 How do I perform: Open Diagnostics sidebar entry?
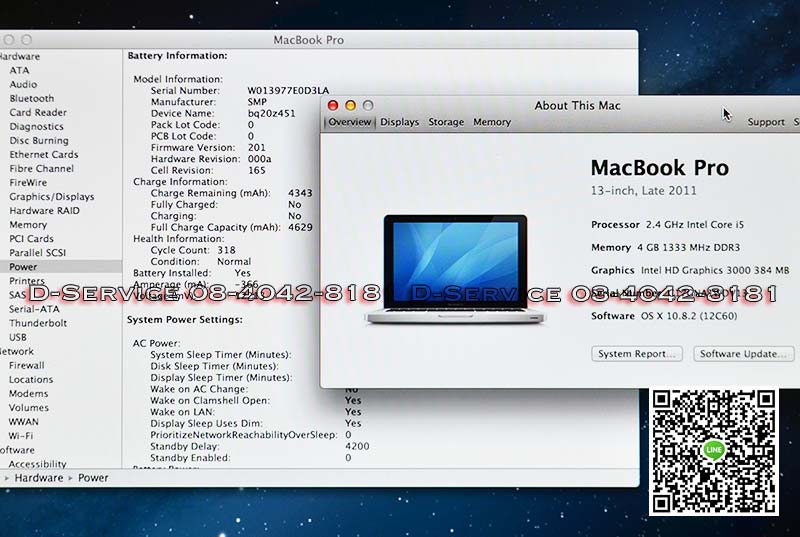[36, 126]
